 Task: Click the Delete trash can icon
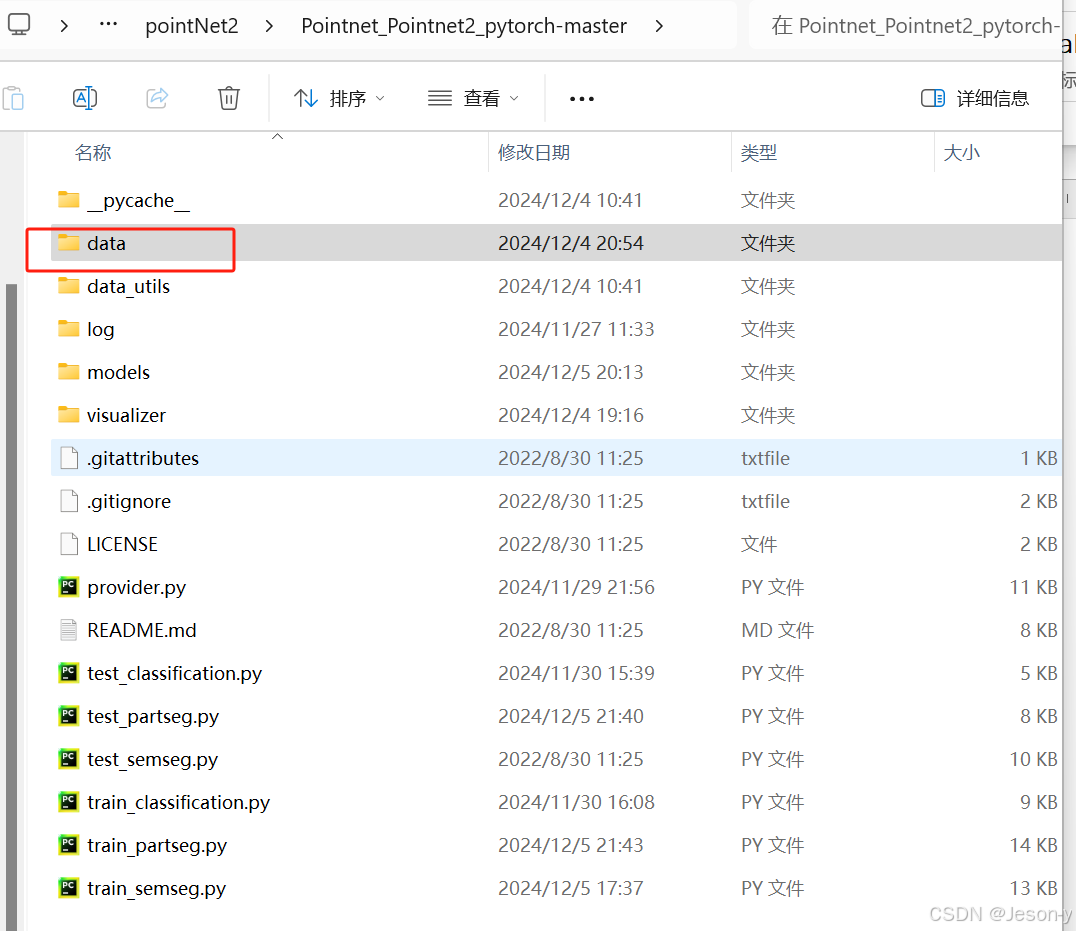click(x=229, y=98)
